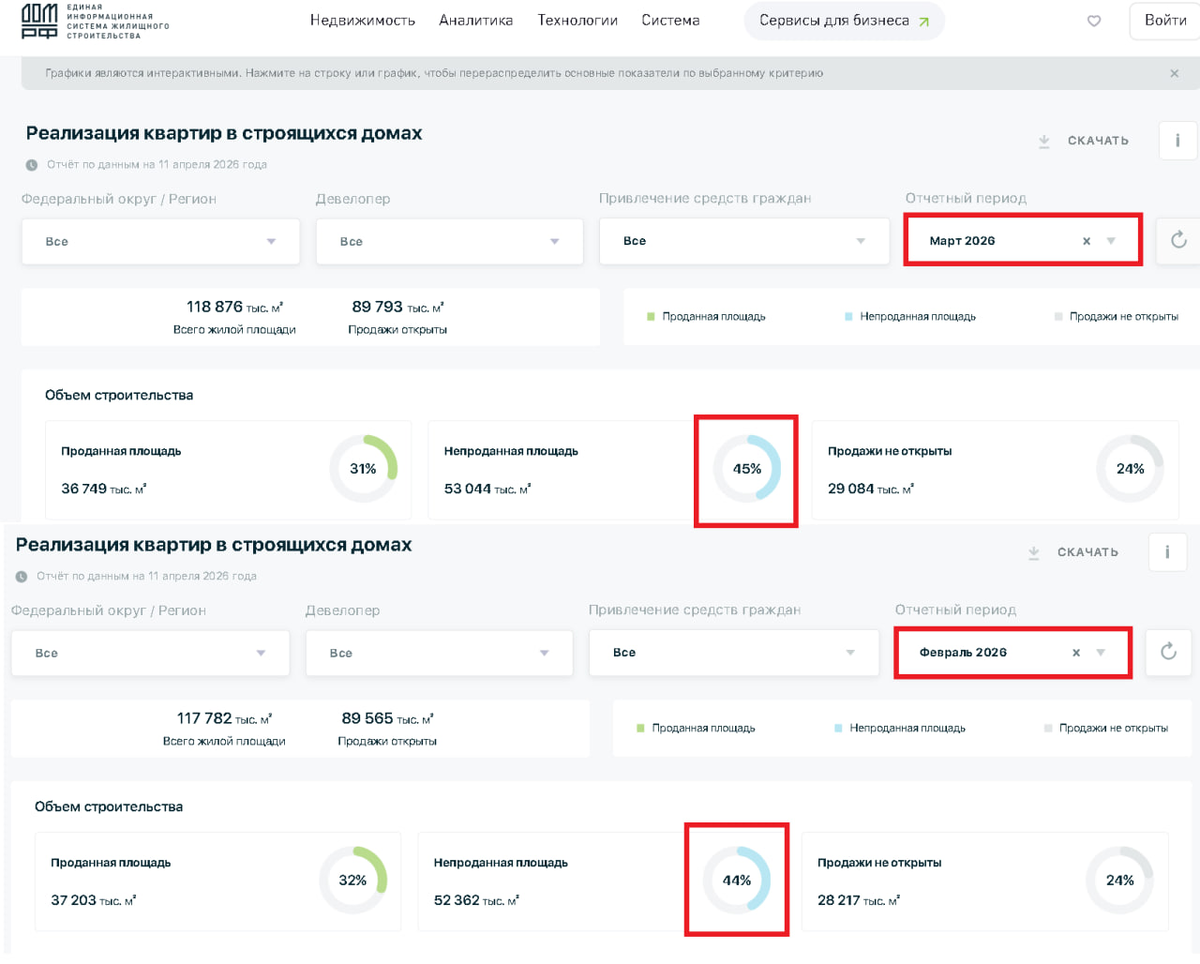This screenshot has height=964, width=1200.
Task: Reset filters with upper refresh icon
Action: pos(1178,240)
